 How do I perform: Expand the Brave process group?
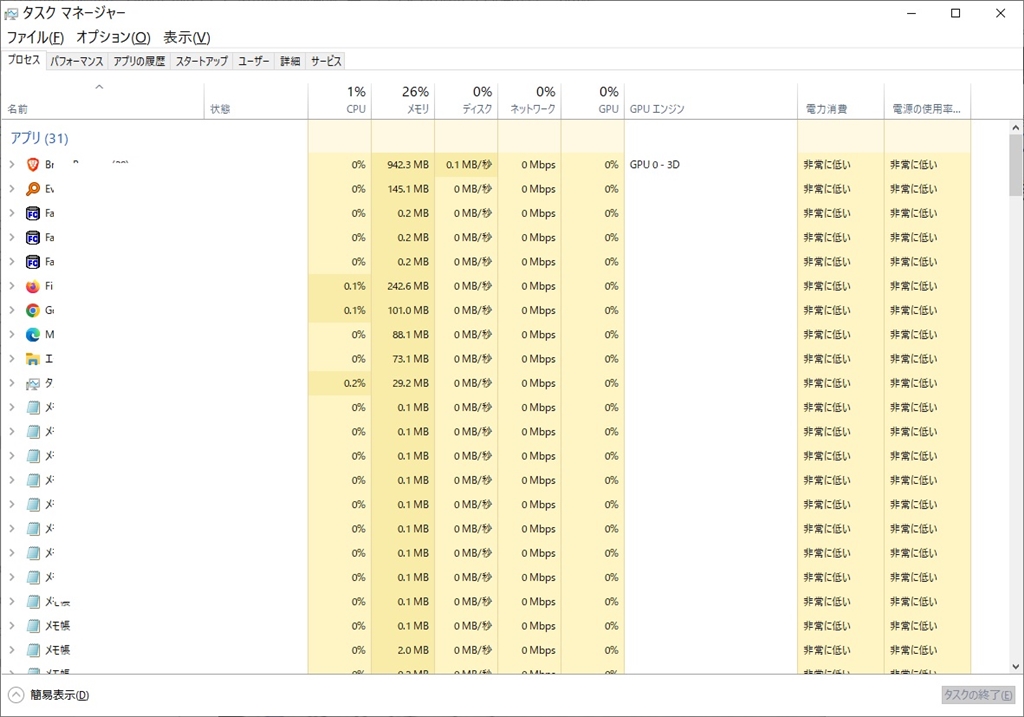12,165
